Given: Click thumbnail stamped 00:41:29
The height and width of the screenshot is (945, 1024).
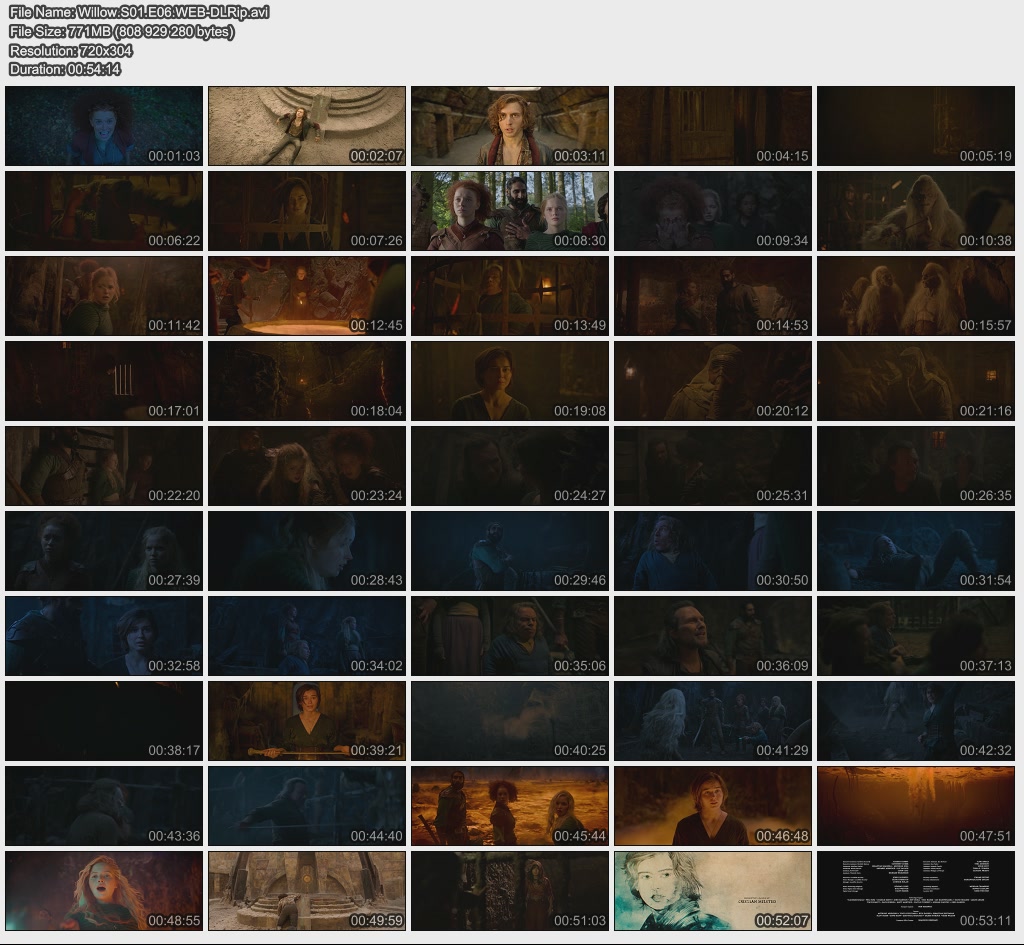Looking at the screenshot, I should [x=713, y=721].
